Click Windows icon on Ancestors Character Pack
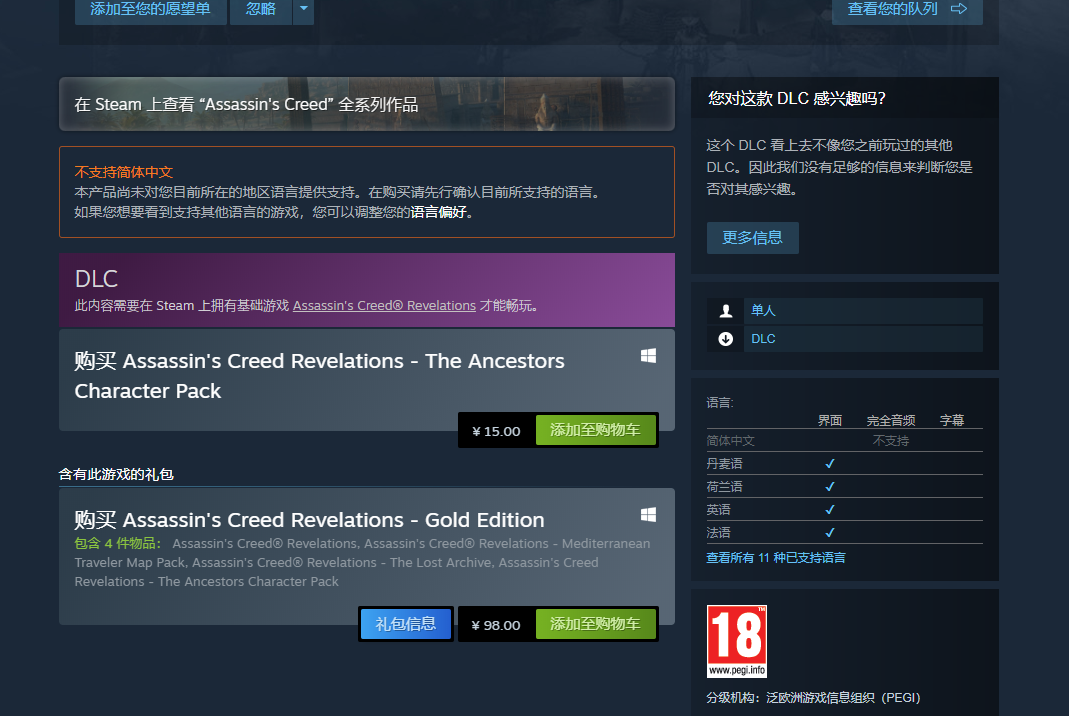 point(648,356)
